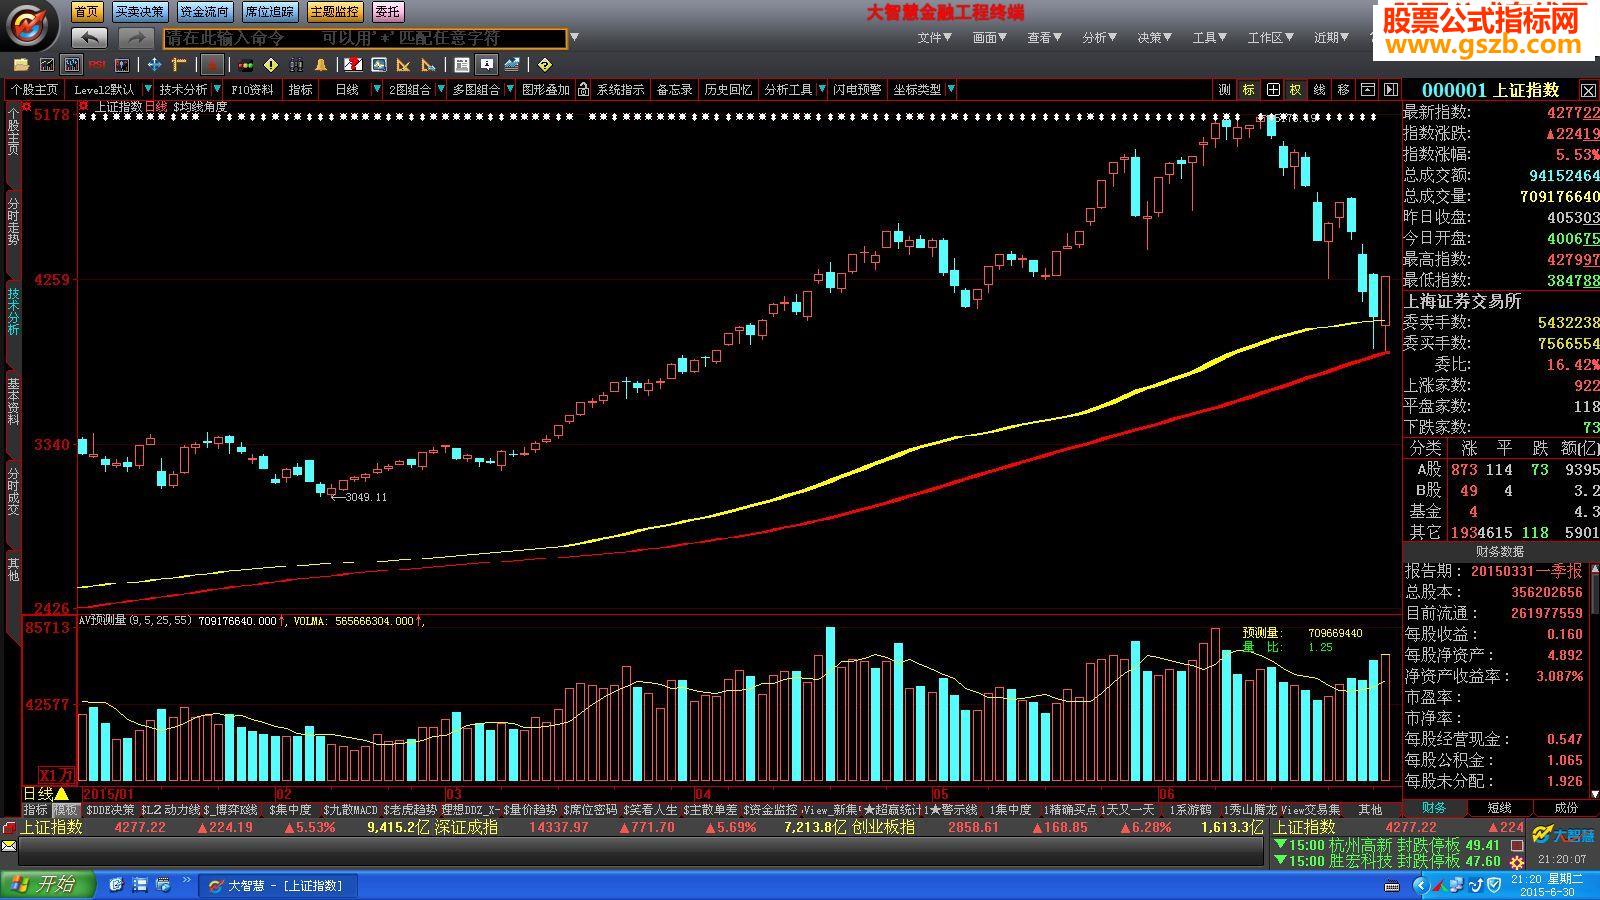Expand the 坐标类型 dropdown arrow

[x=950, y=90]
